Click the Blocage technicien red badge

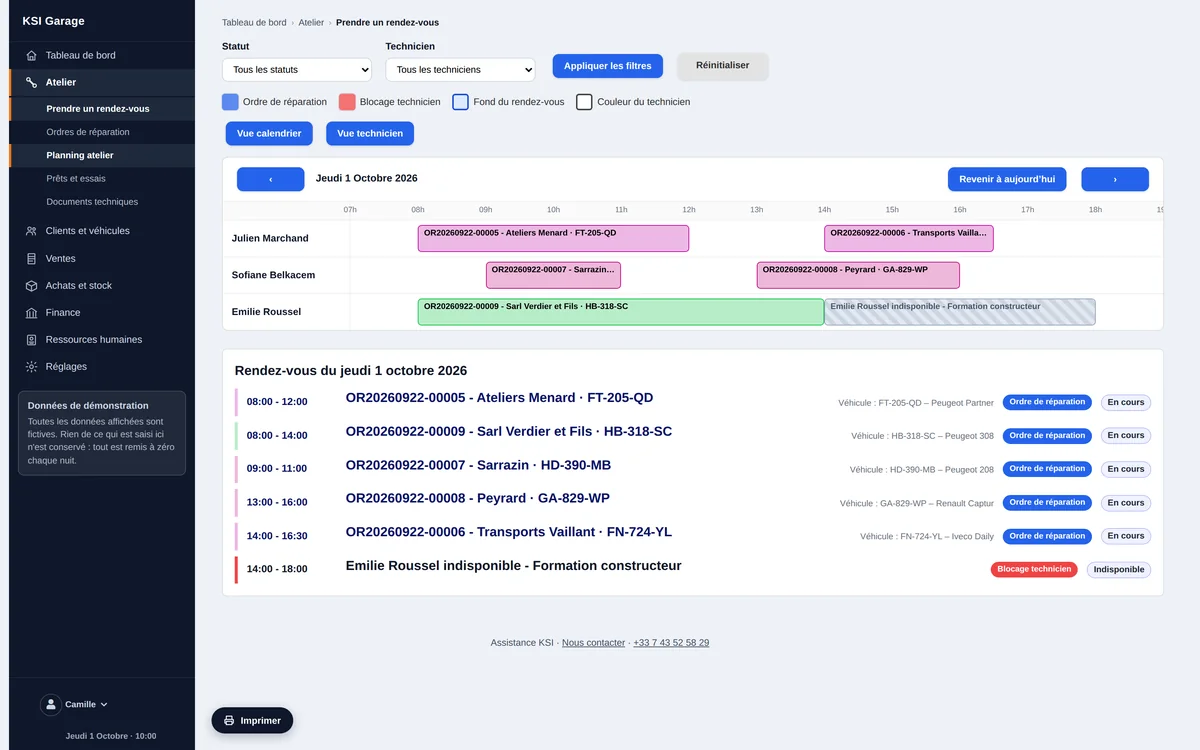click(1035, 569)
